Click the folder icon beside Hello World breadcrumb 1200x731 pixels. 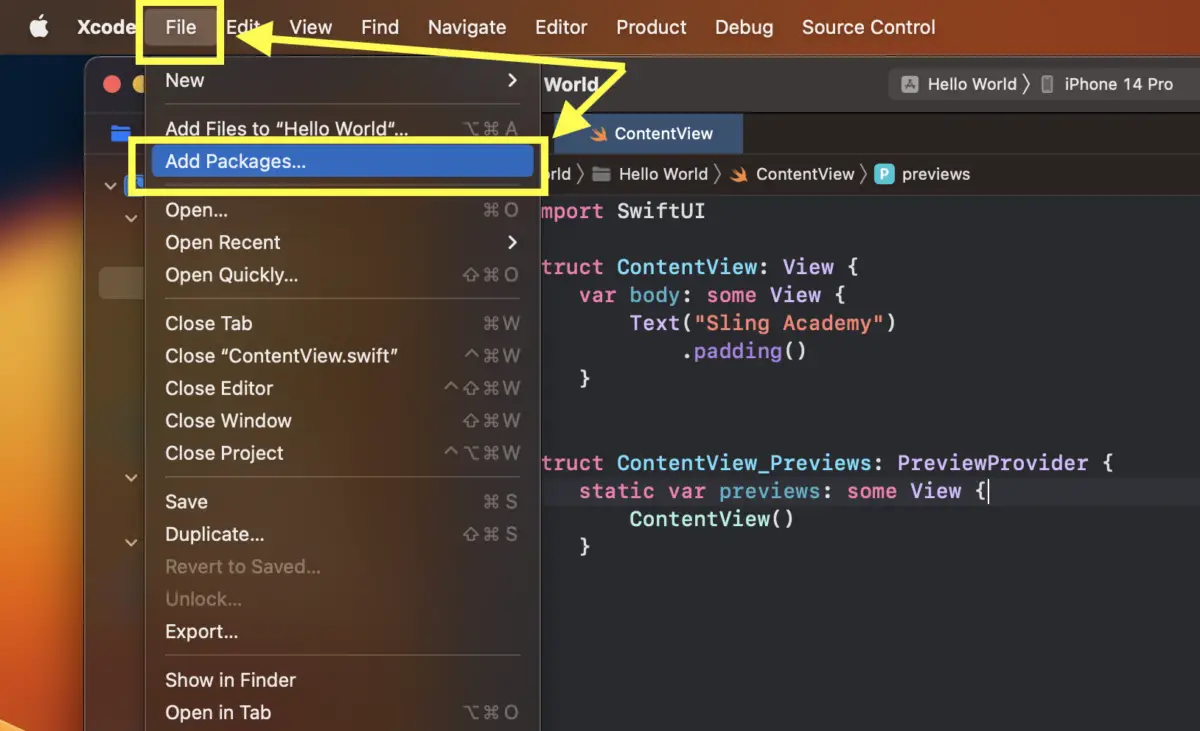pos(601,174)
